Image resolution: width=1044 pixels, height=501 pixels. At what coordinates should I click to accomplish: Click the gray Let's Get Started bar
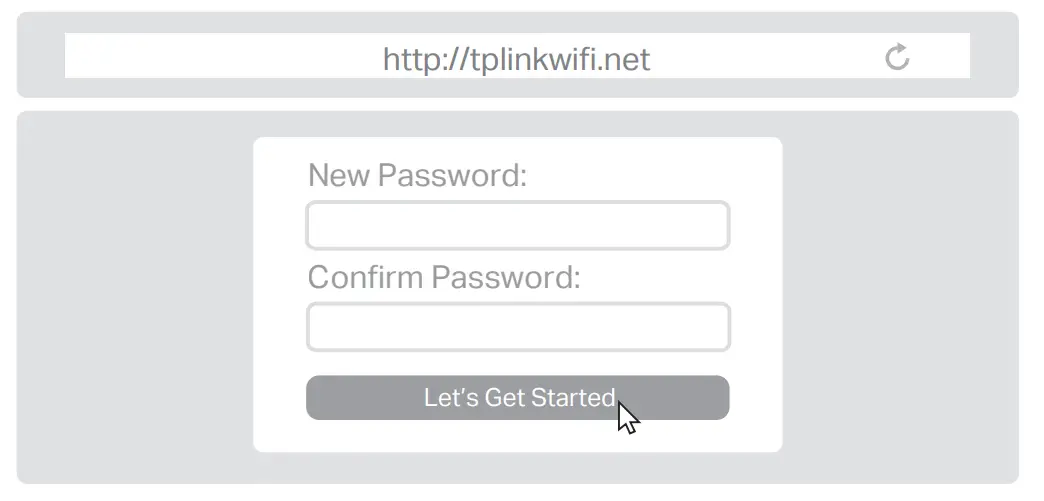point(517,398)
